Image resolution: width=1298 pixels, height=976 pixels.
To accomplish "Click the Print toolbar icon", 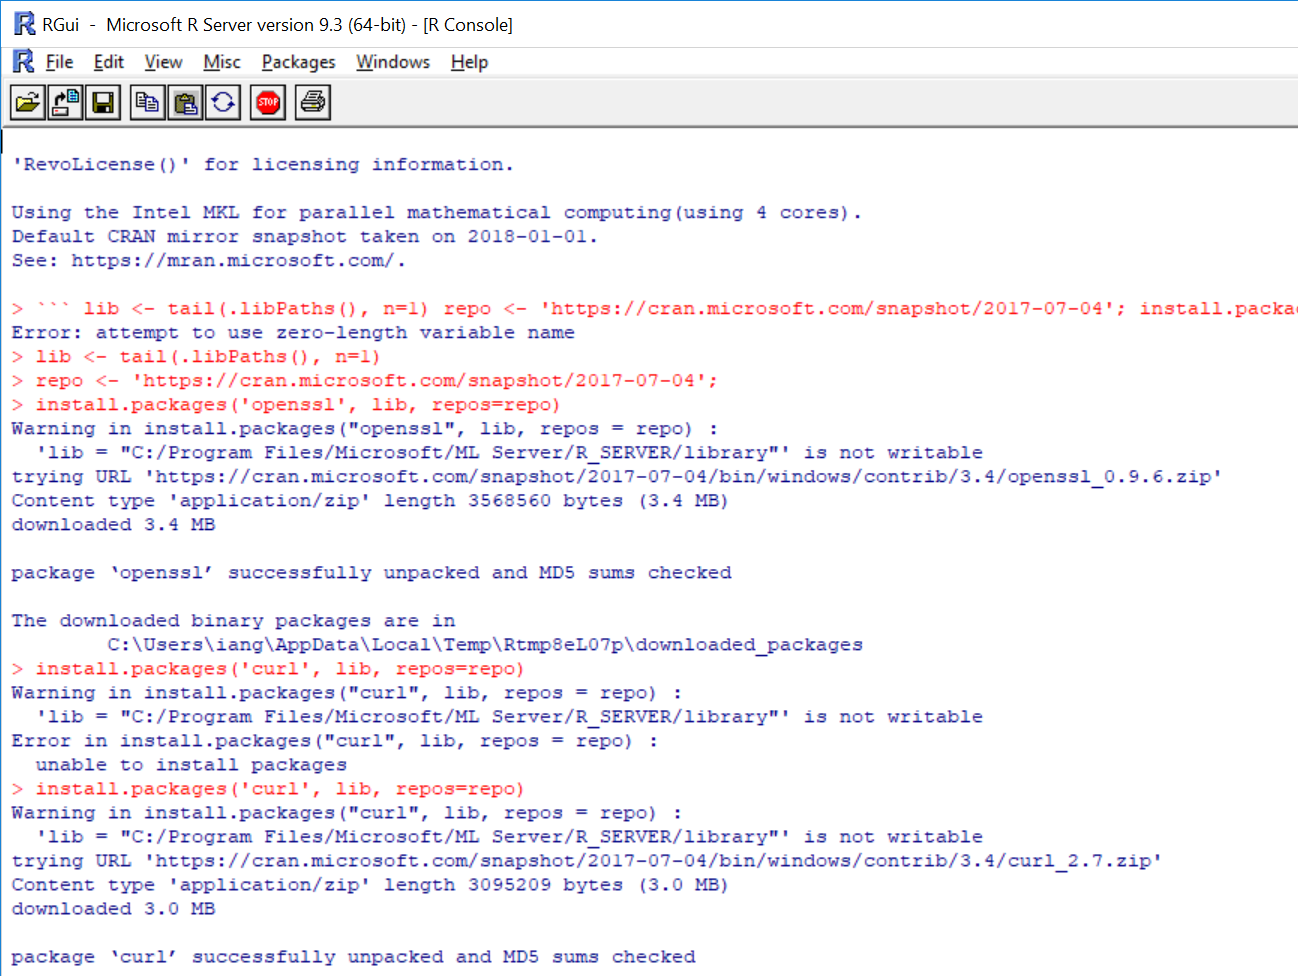I will [x=313, y=102].
